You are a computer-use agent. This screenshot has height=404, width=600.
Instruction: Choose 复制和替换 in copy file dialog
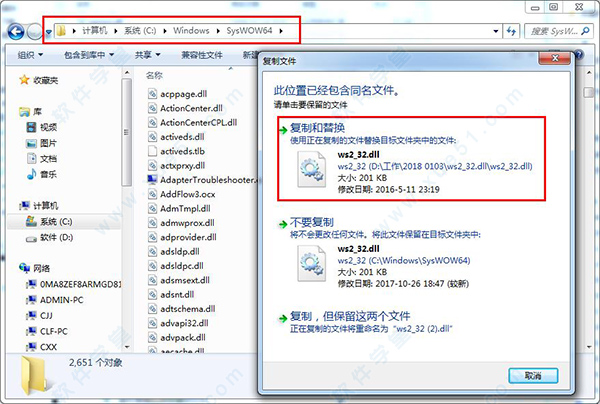pyautogui.click(x=411, y=158)
